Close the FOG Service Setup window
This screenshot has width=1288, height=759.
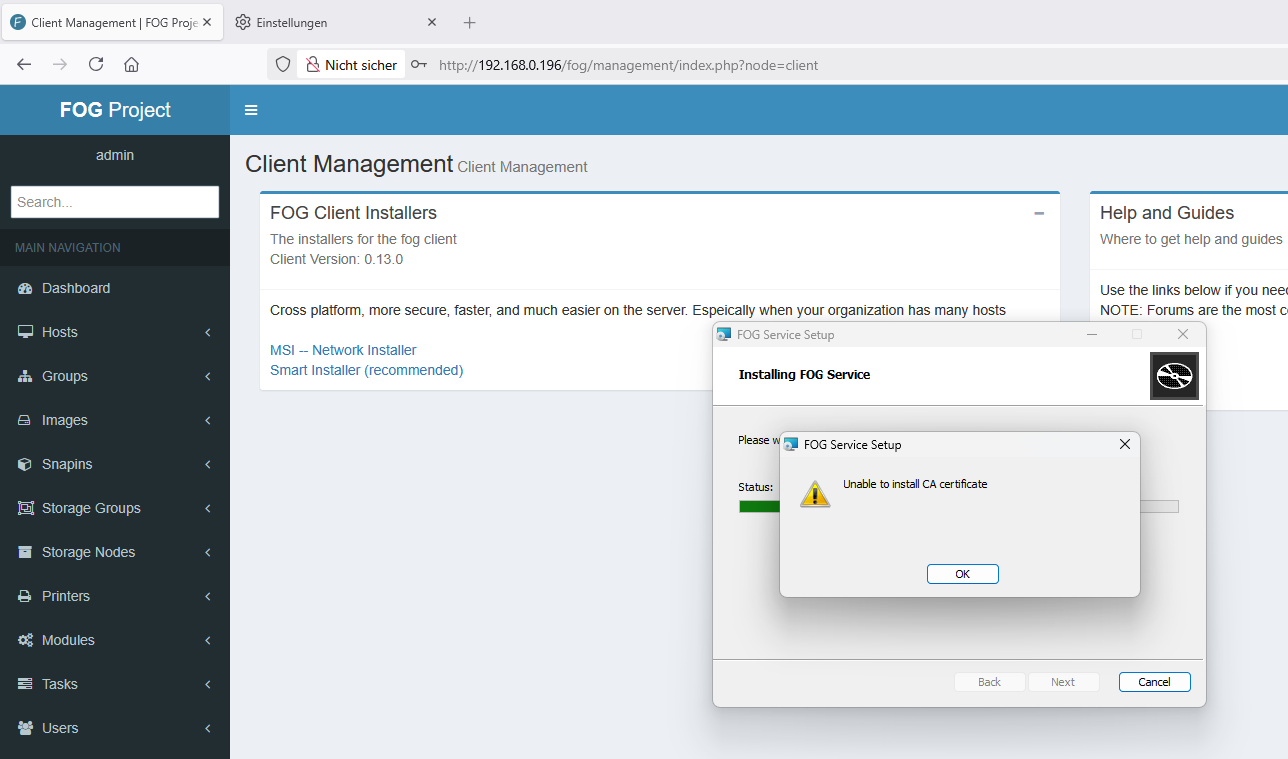point(1183,334)
